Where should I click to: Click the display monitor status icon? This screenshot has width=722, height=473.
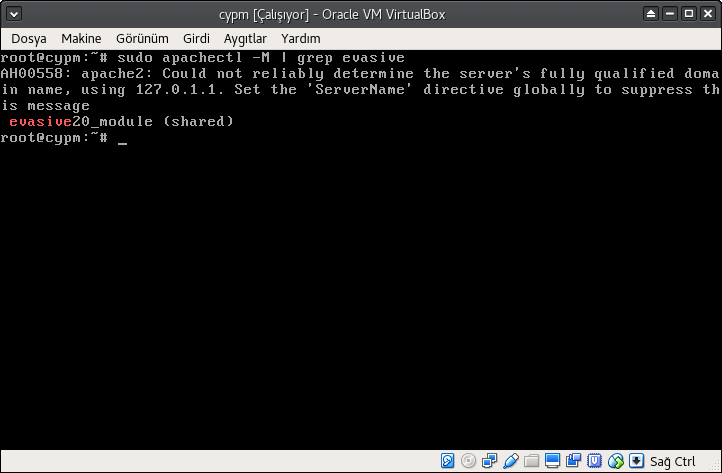tap(552, 461)
